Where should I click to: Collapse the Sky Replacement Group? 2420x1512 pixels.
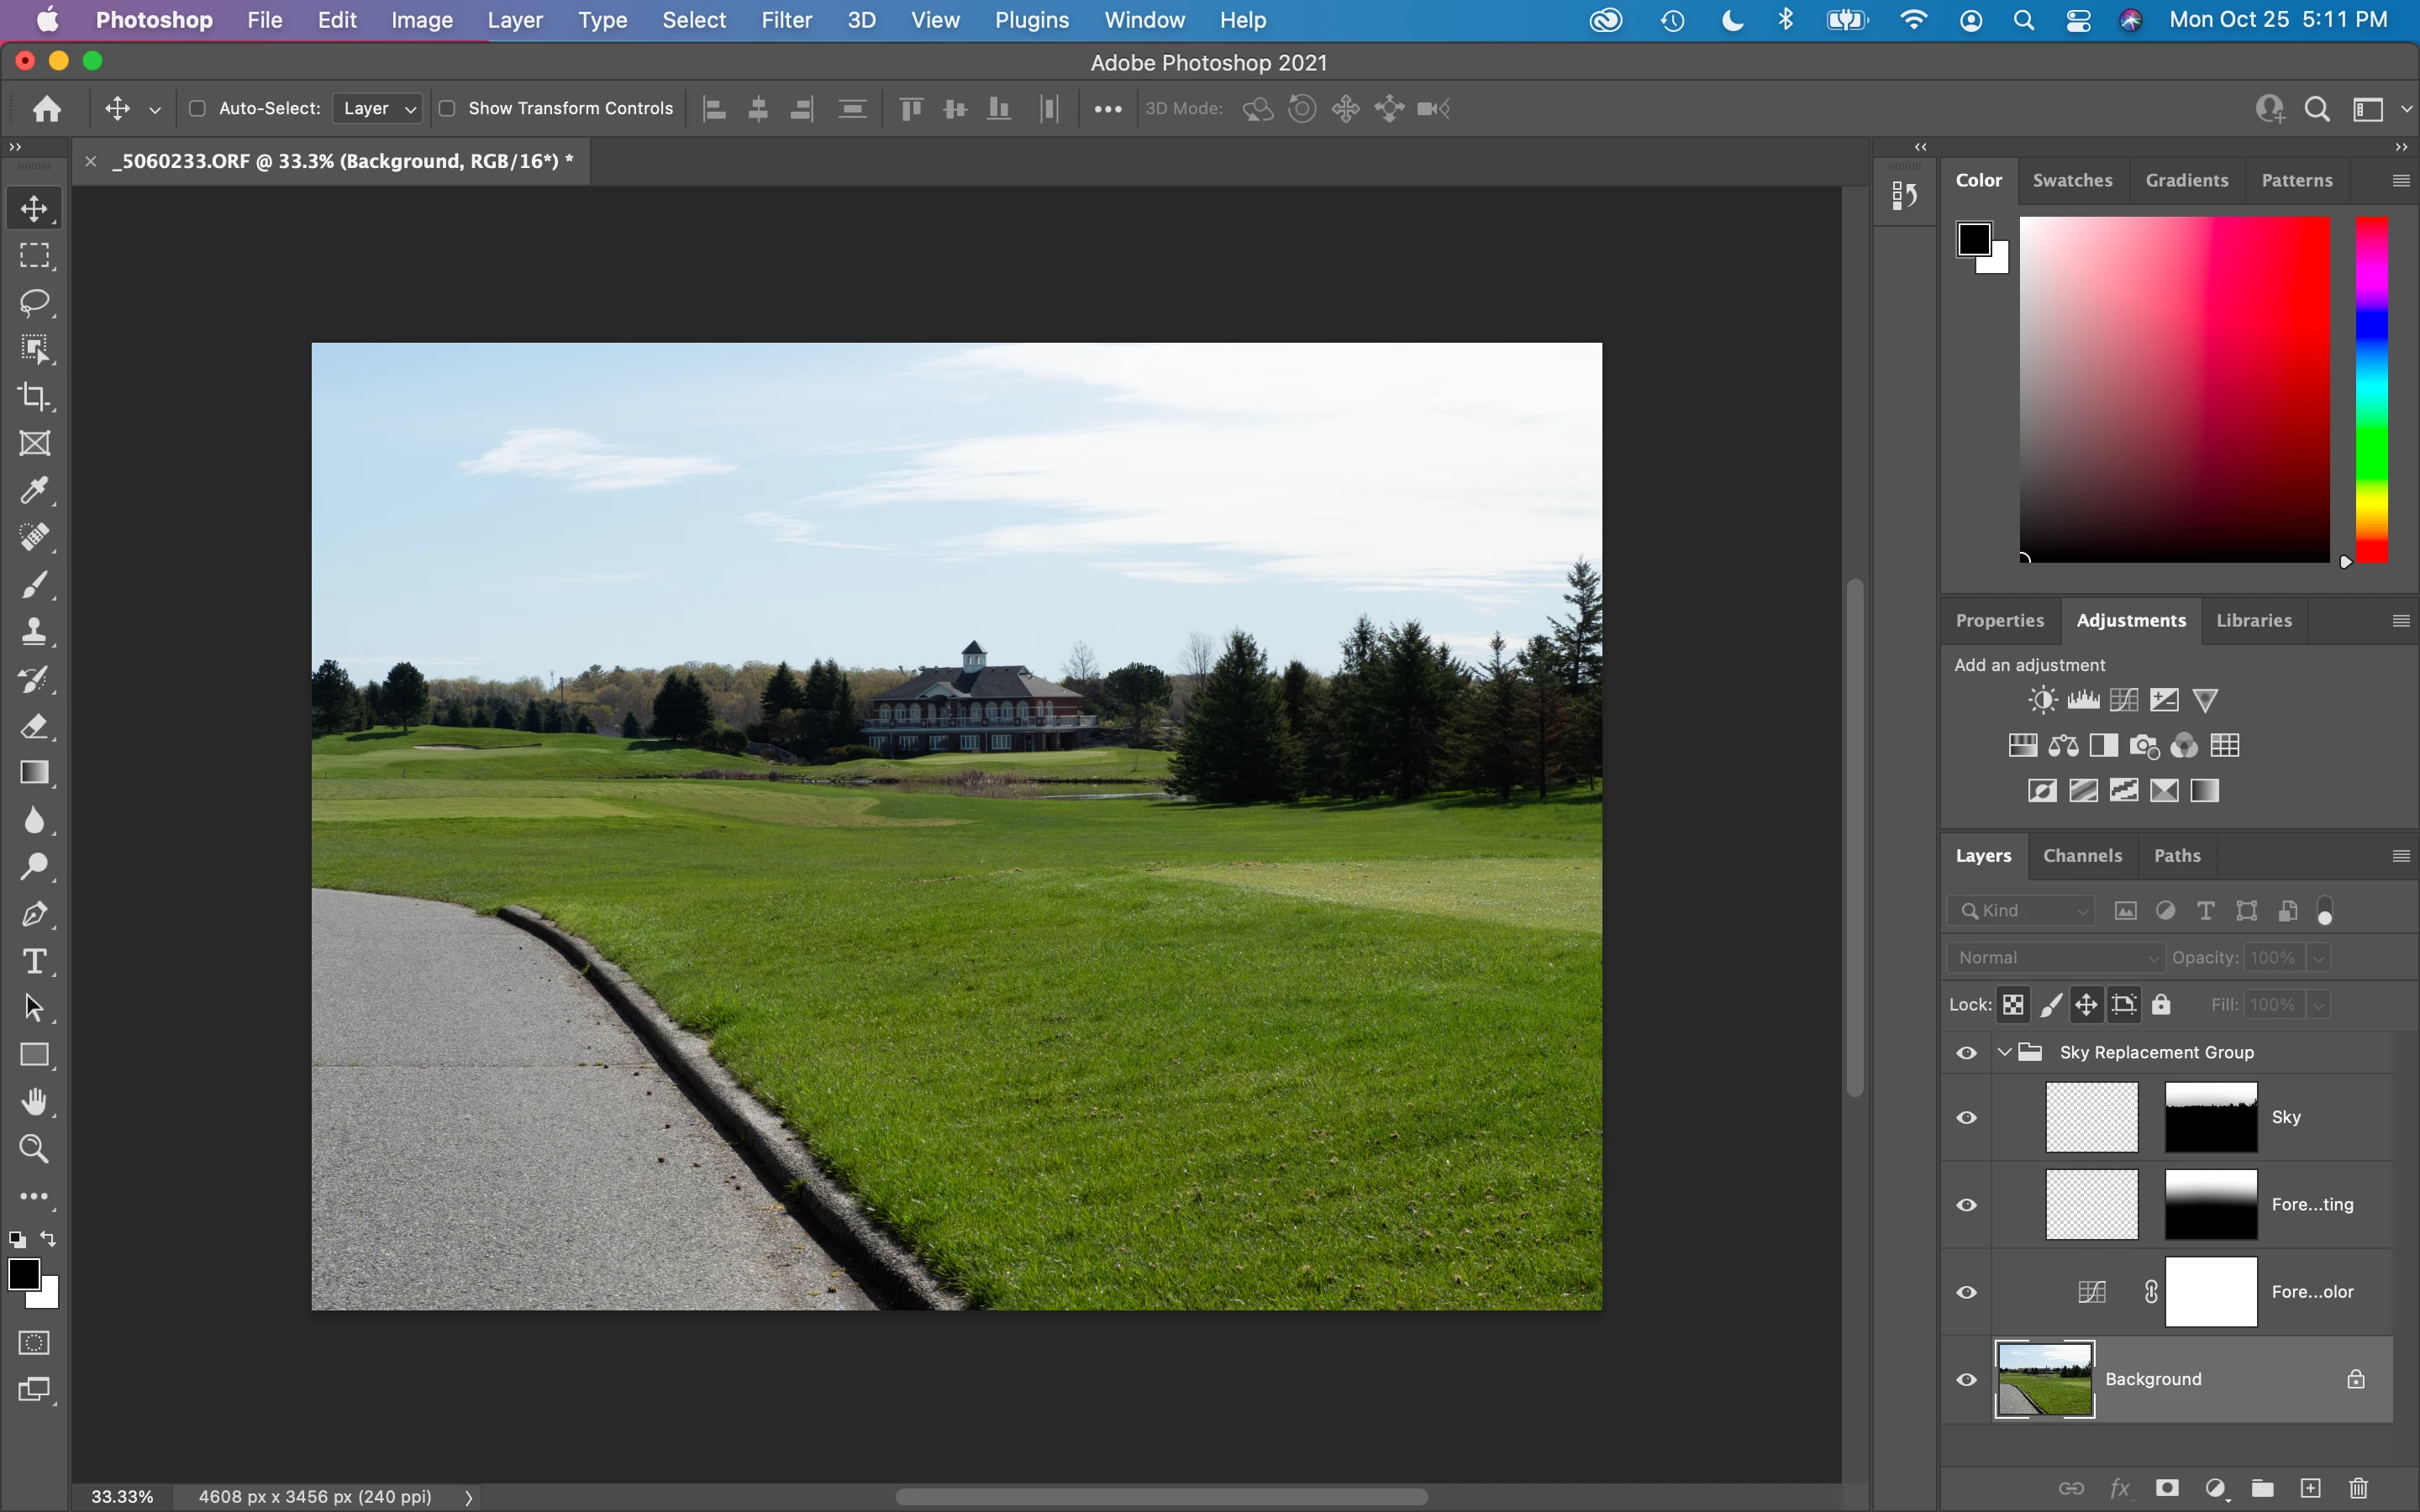(2004, 1052)
